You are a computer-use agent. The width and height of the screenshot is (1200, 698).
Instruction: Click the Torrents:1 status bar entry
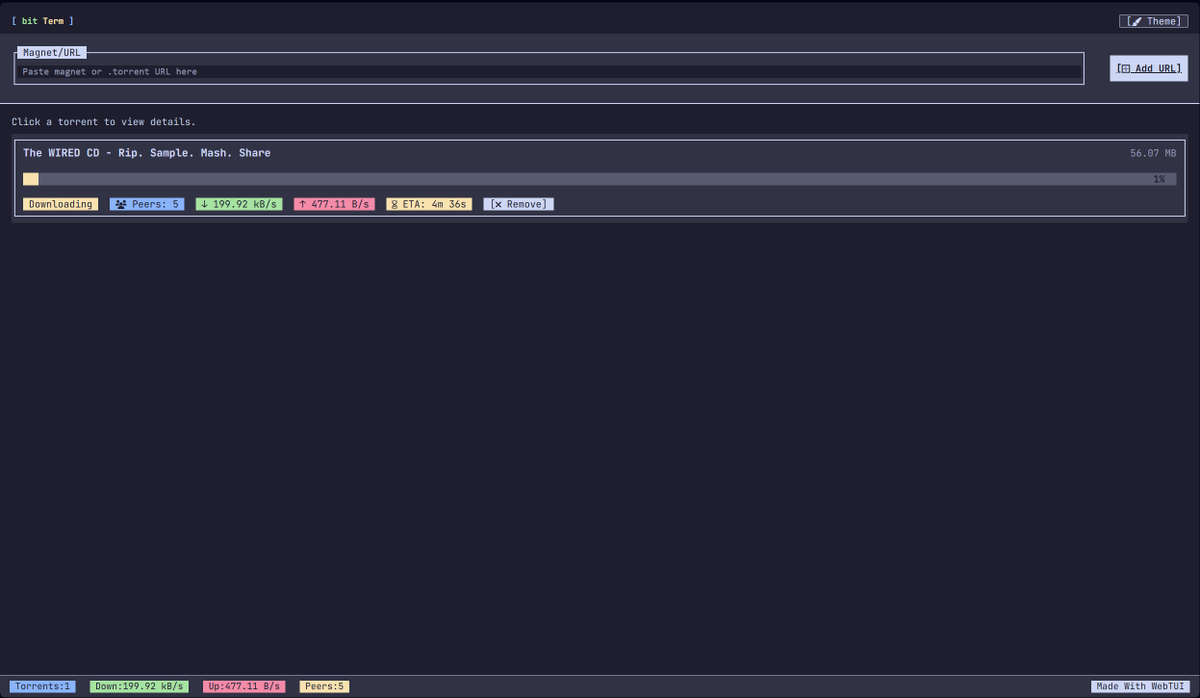pos(43,687)
